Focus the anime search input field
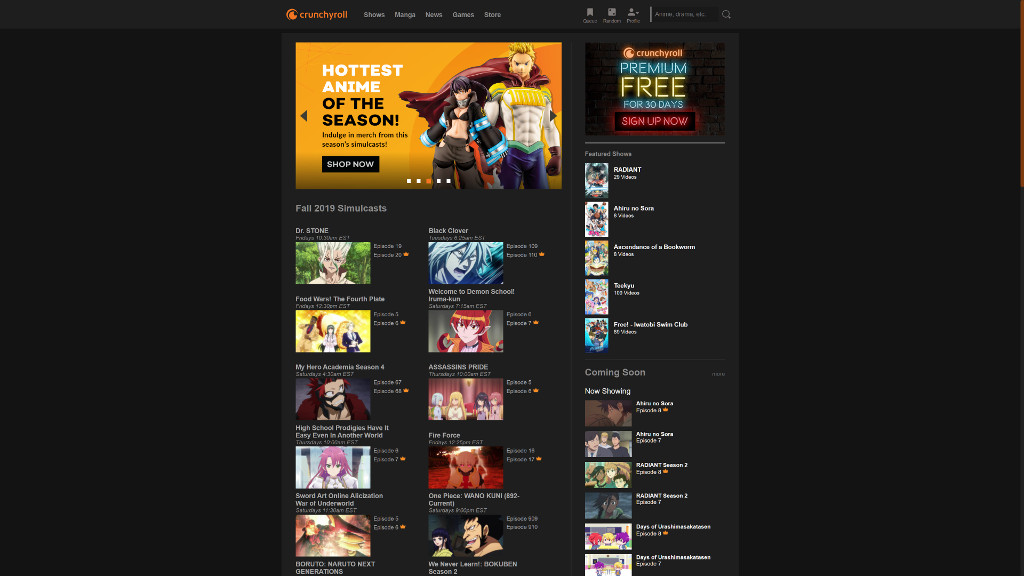The width and height of the screenshot is (1024, 576). pyautogui.click(x=684, y=14)
